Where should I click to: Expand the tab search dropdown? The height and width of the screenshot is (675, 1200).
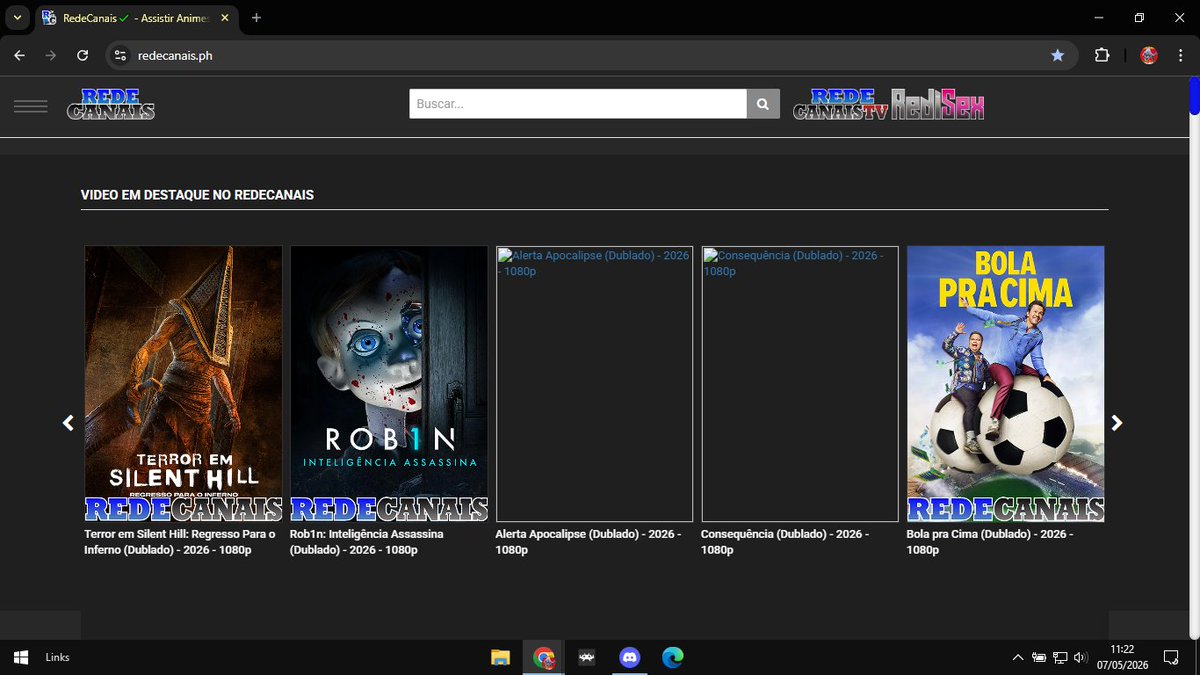tap(17, 18)
